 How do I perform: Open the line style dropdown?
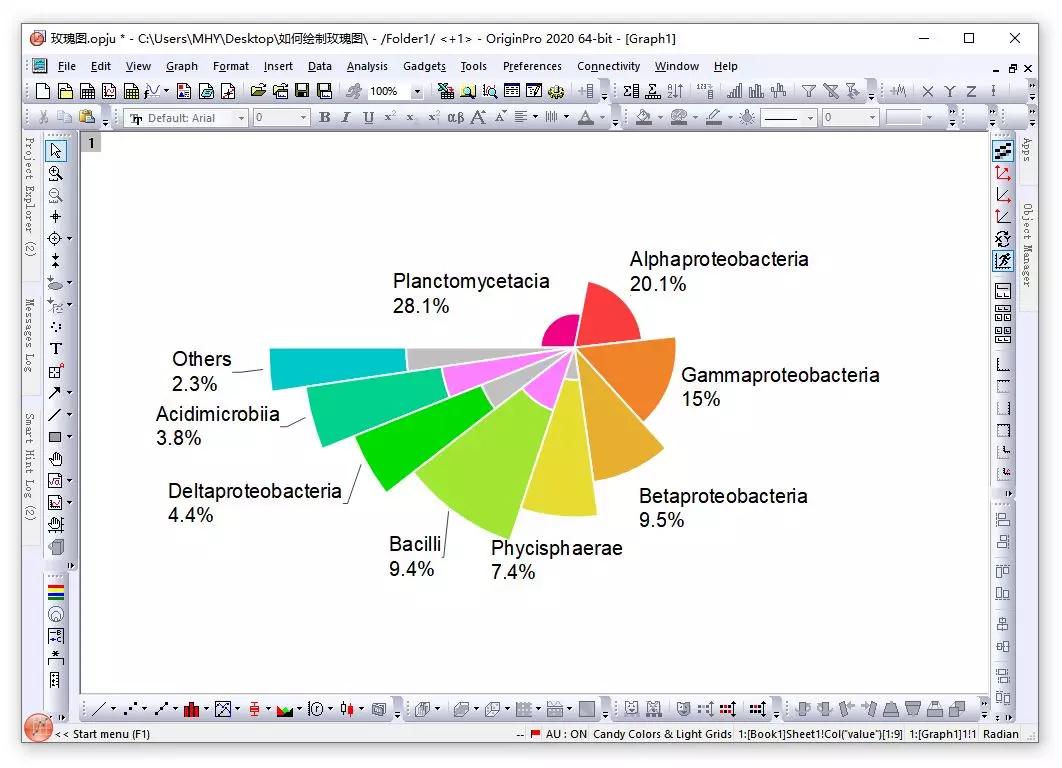coord(810,118)
